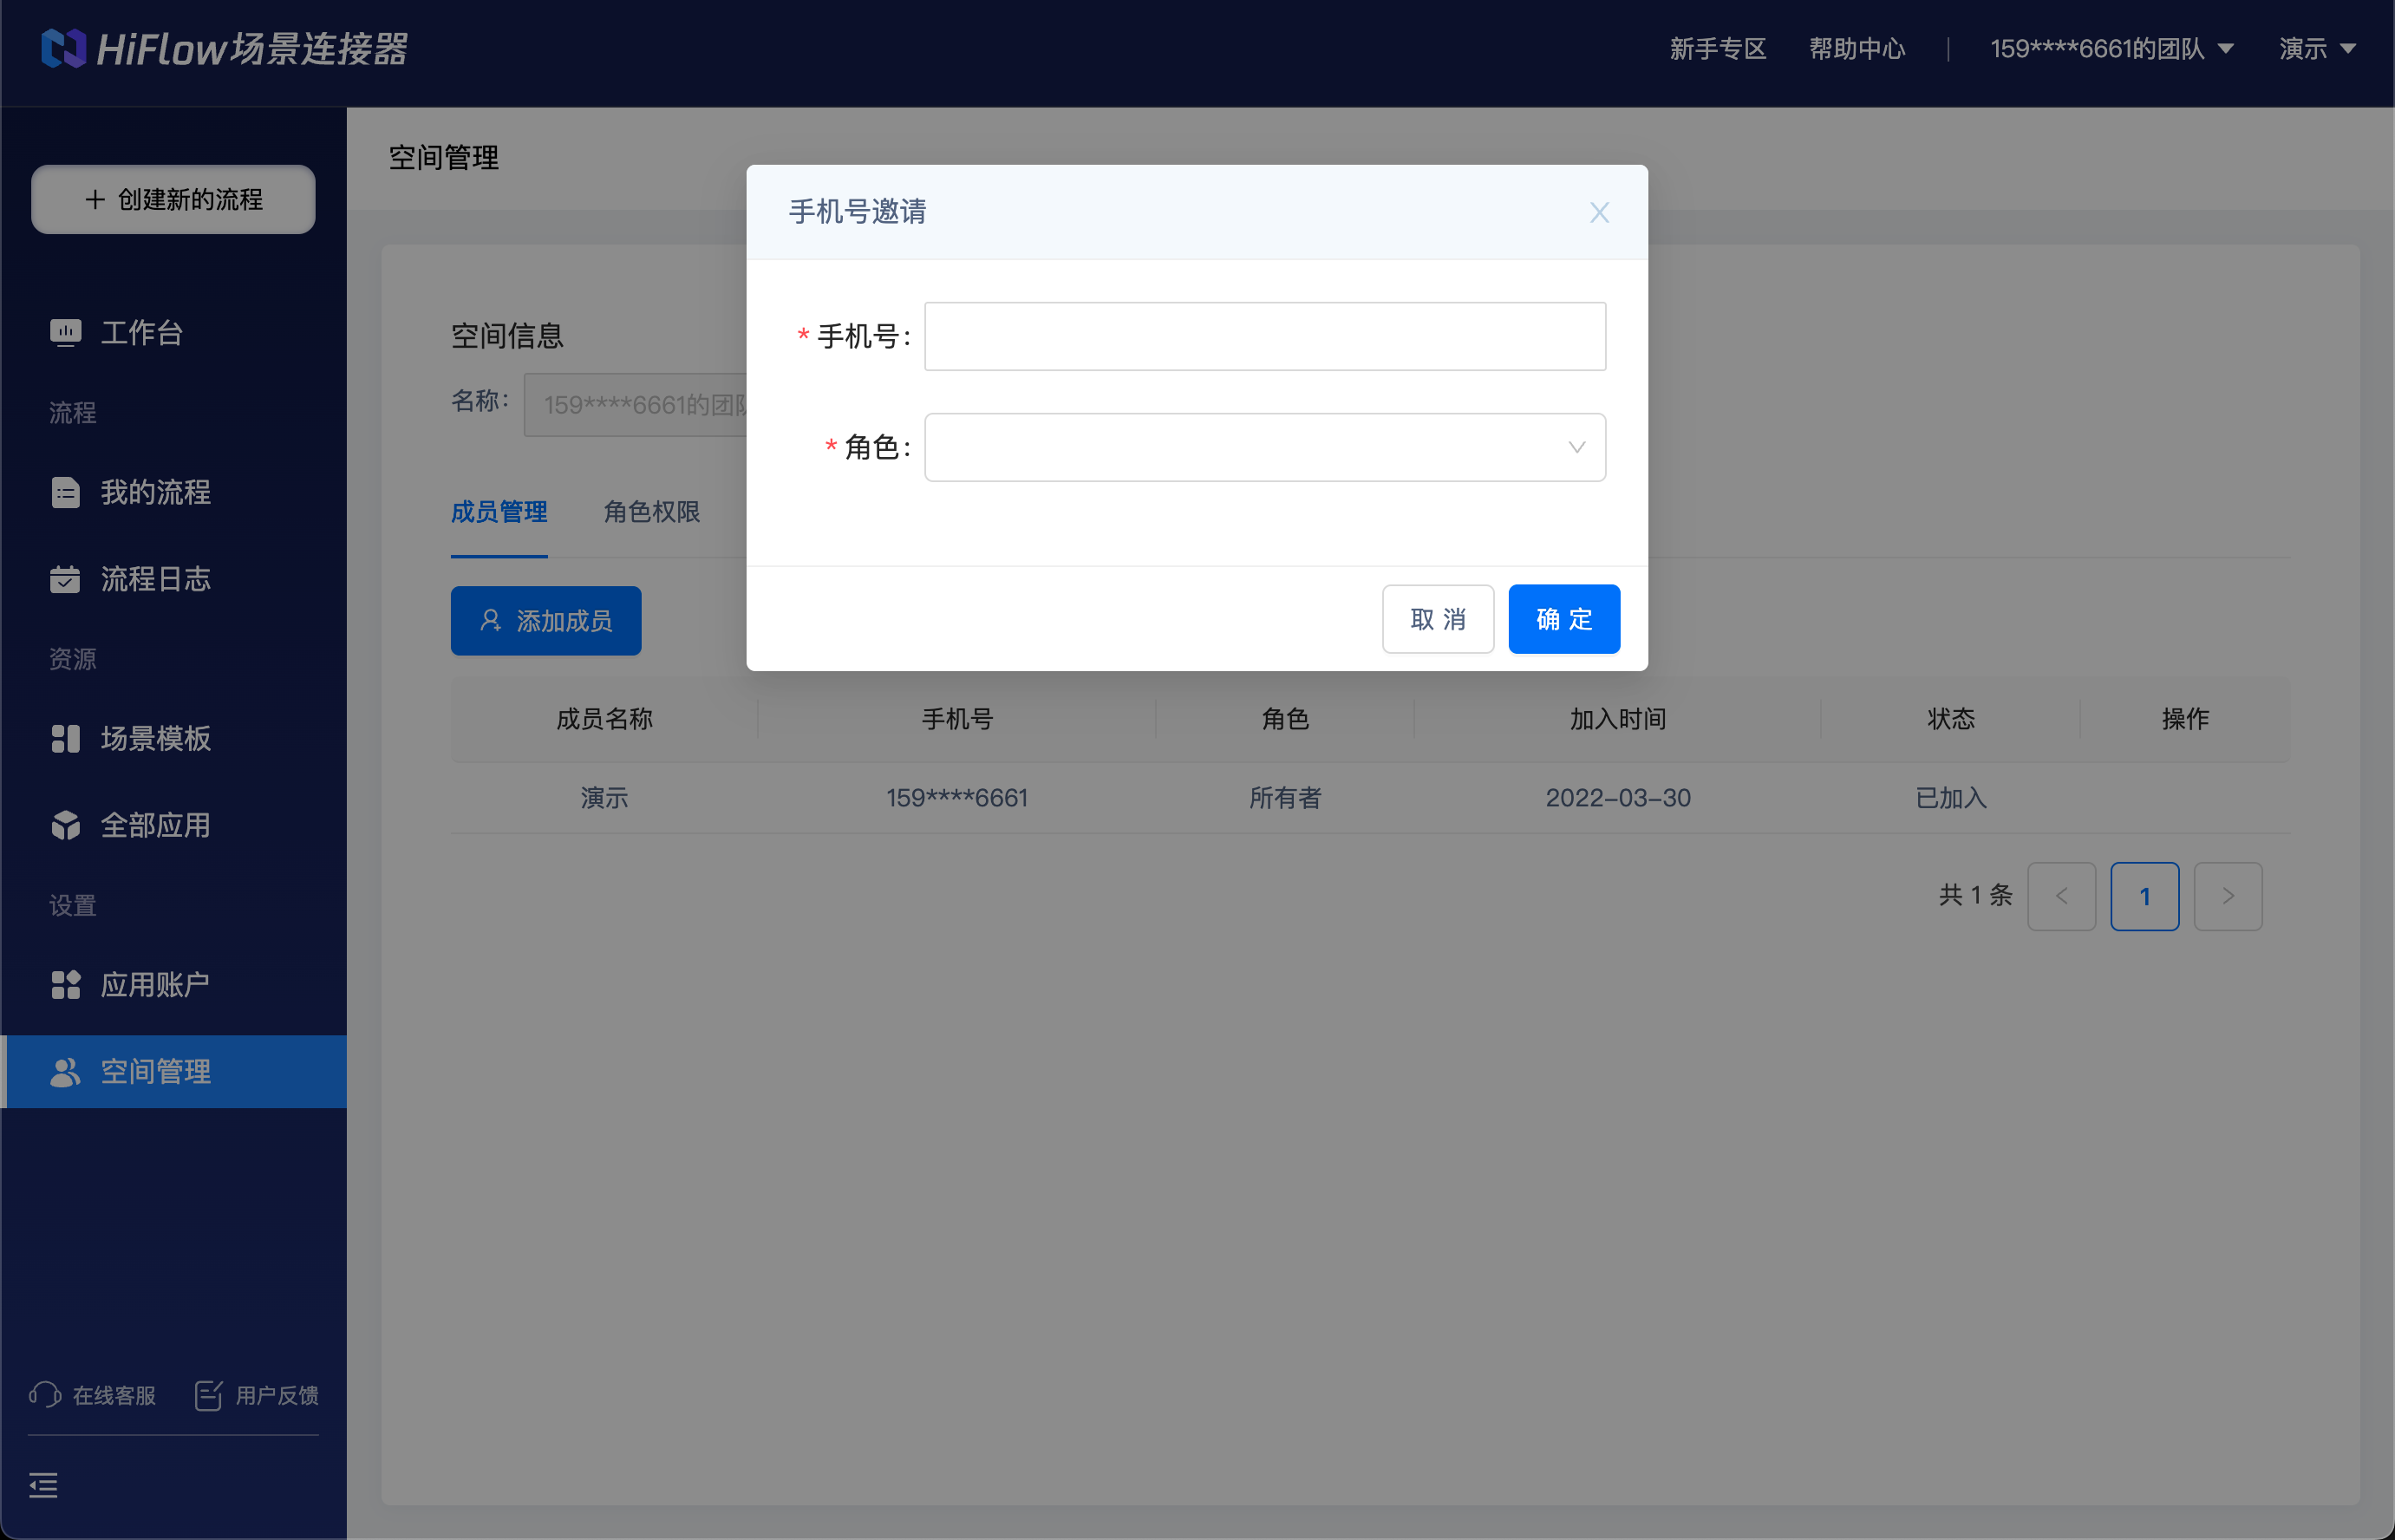Confirm with the 确定 button

1564,619
